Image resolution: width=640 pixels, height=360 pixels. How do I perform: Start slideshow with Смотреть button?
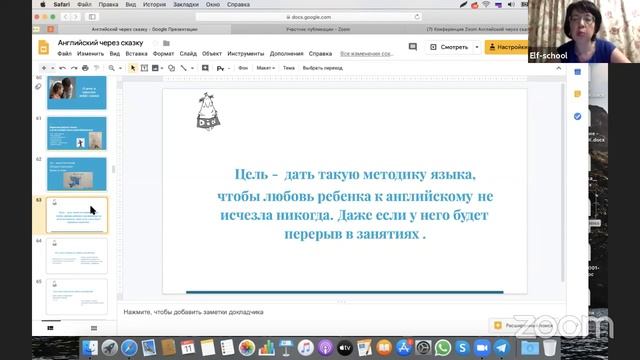[x=449, y=47]
